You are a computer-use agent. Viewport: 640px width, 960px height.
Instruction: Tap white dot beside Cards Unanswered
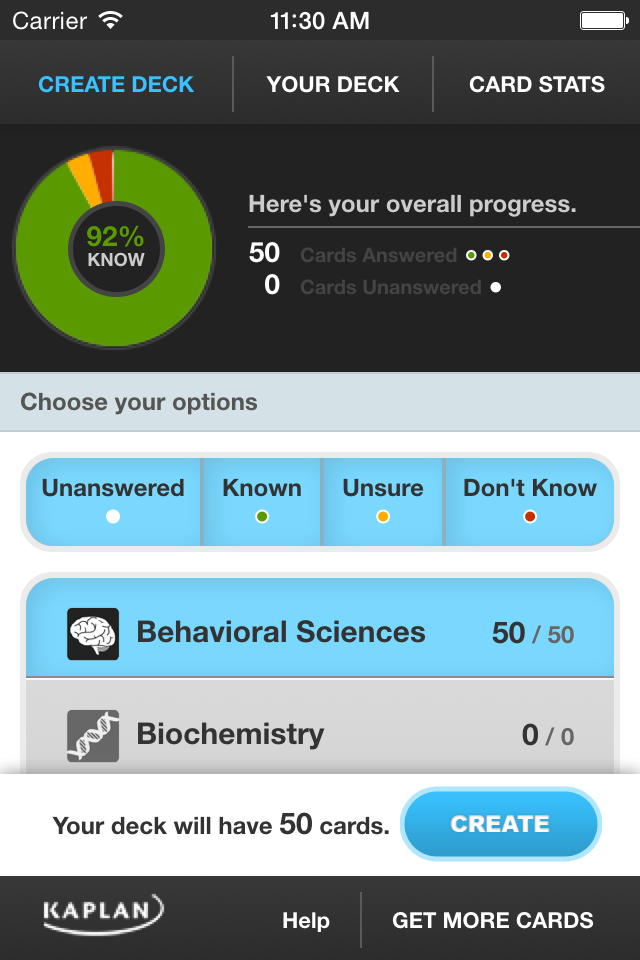point(496,287)
